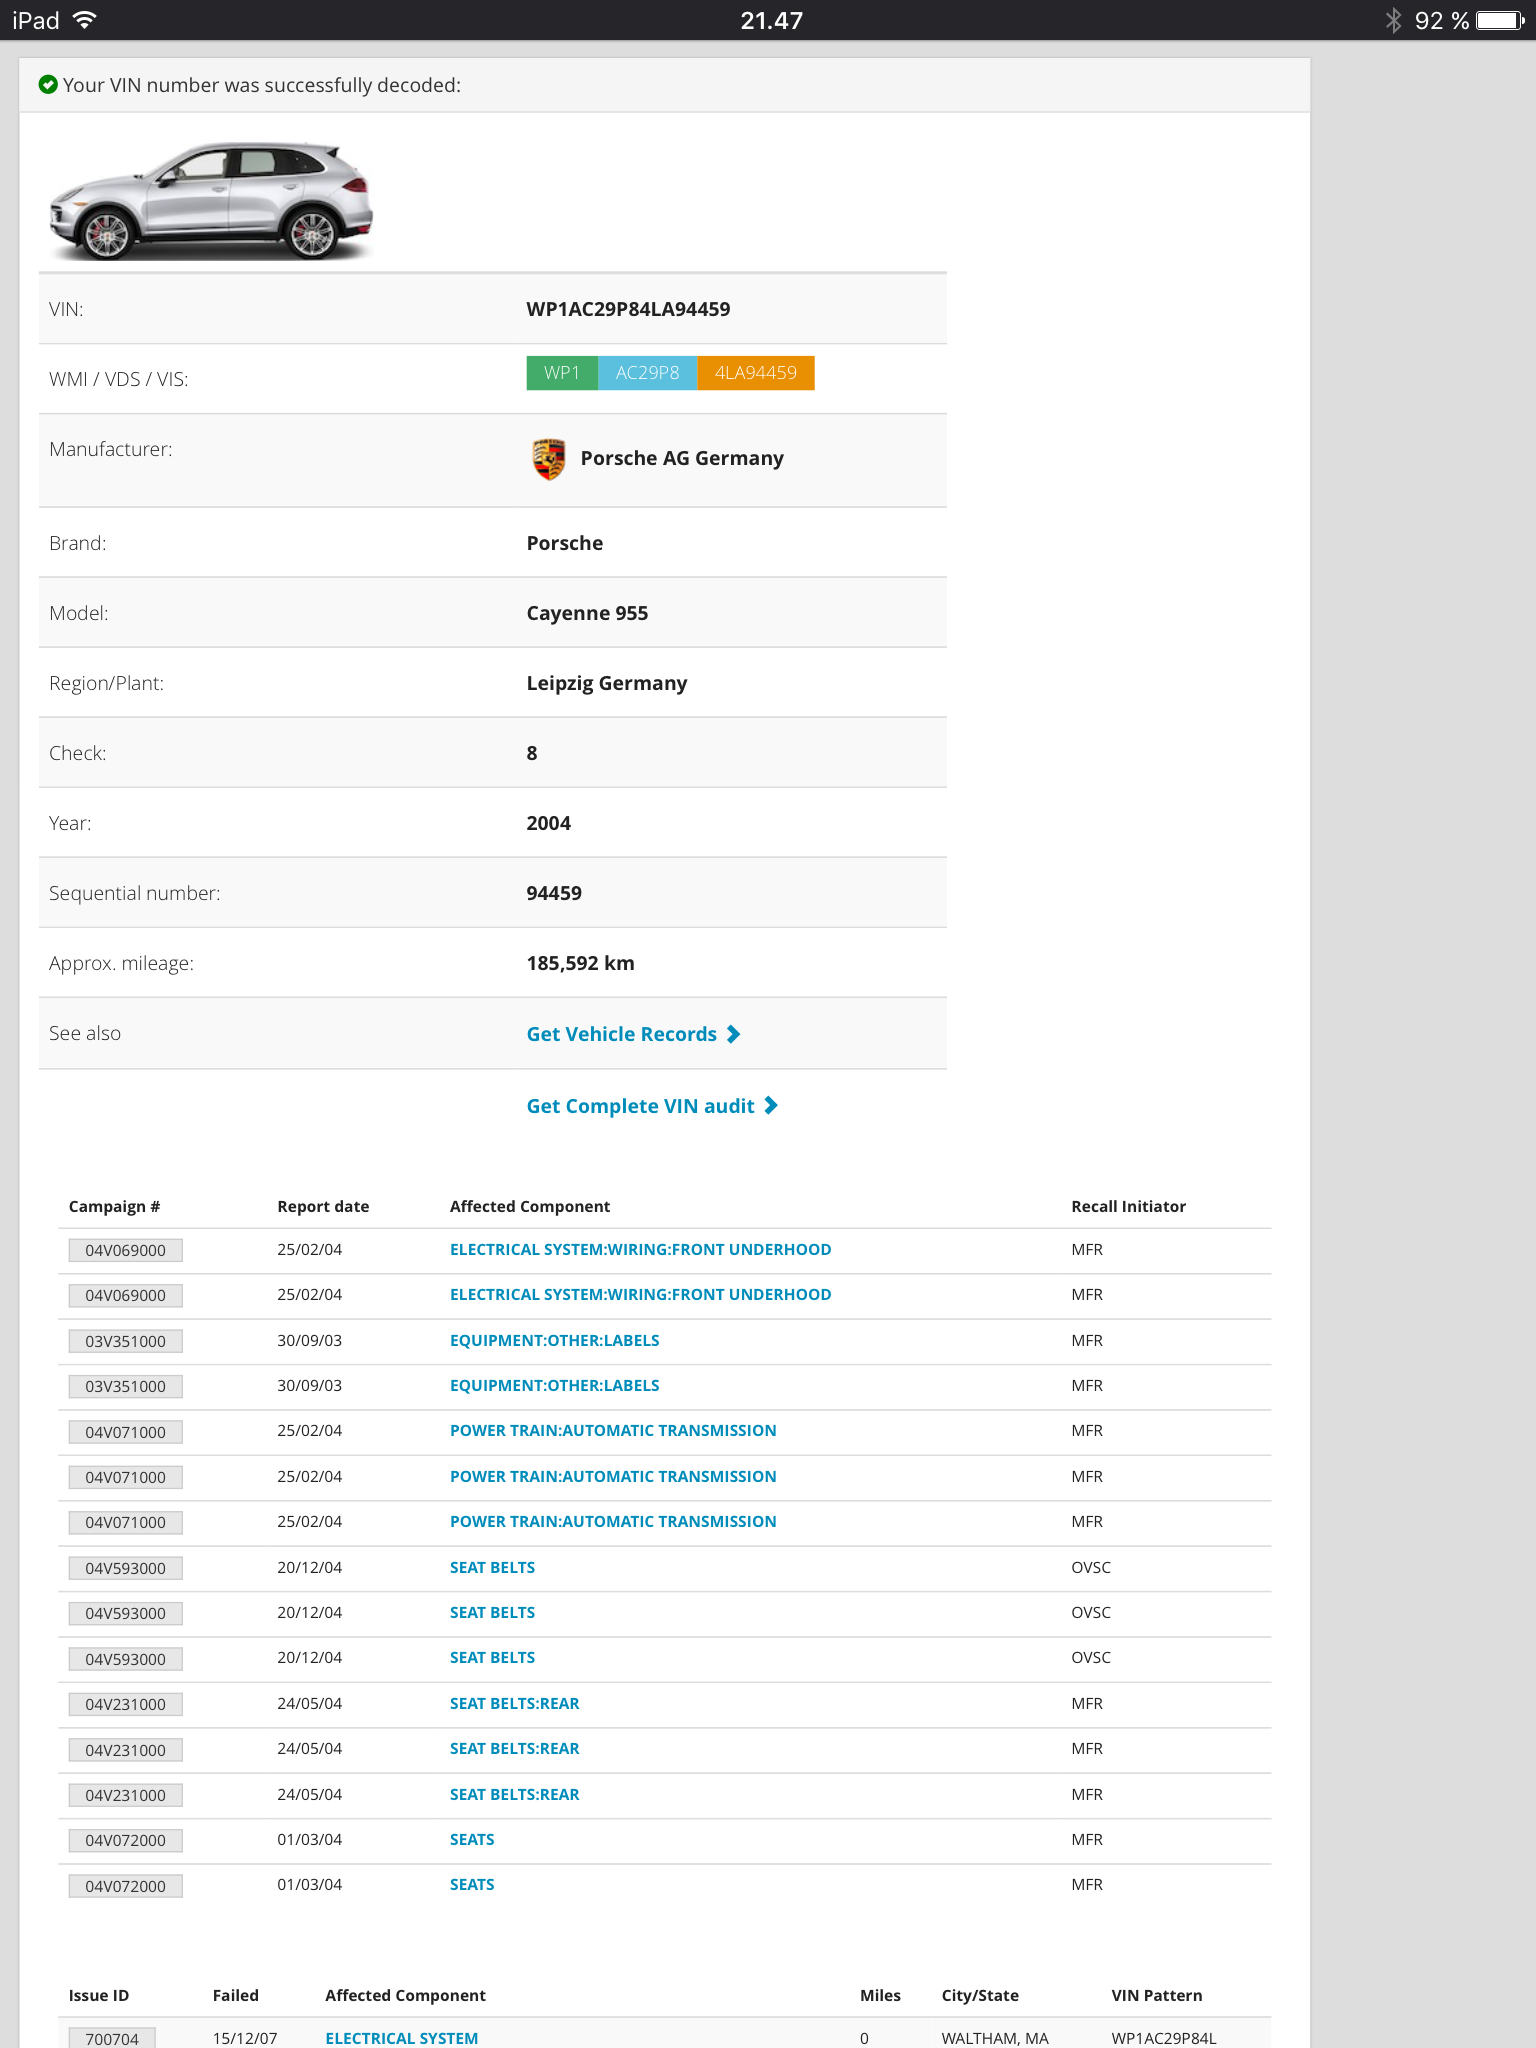
Task: Tap the battery indicator icon
Action: pyautogui.click(x=1500, y=21)
